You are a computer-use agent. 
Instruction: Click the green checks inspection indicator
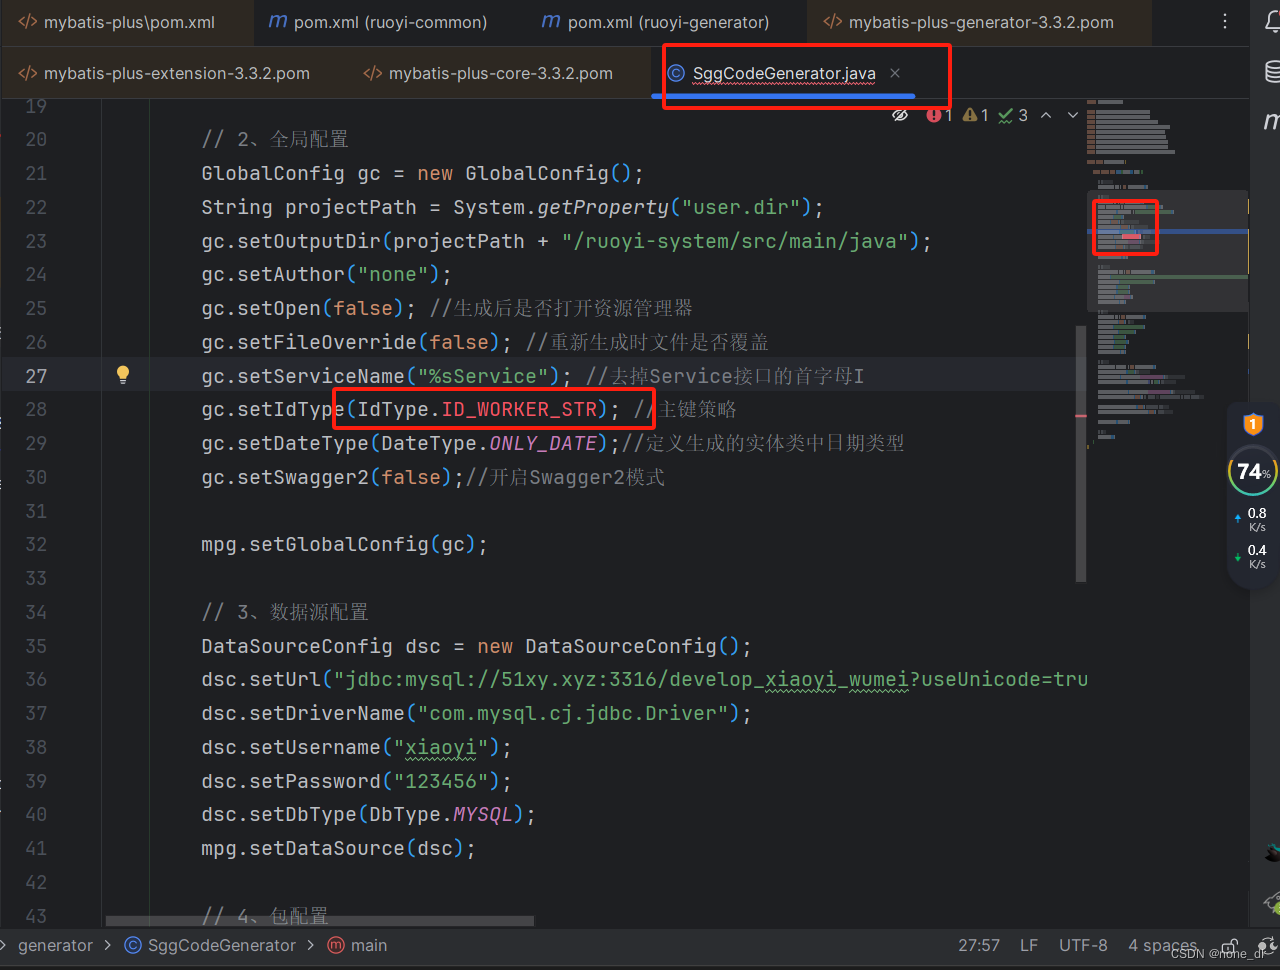point(1011,115)
